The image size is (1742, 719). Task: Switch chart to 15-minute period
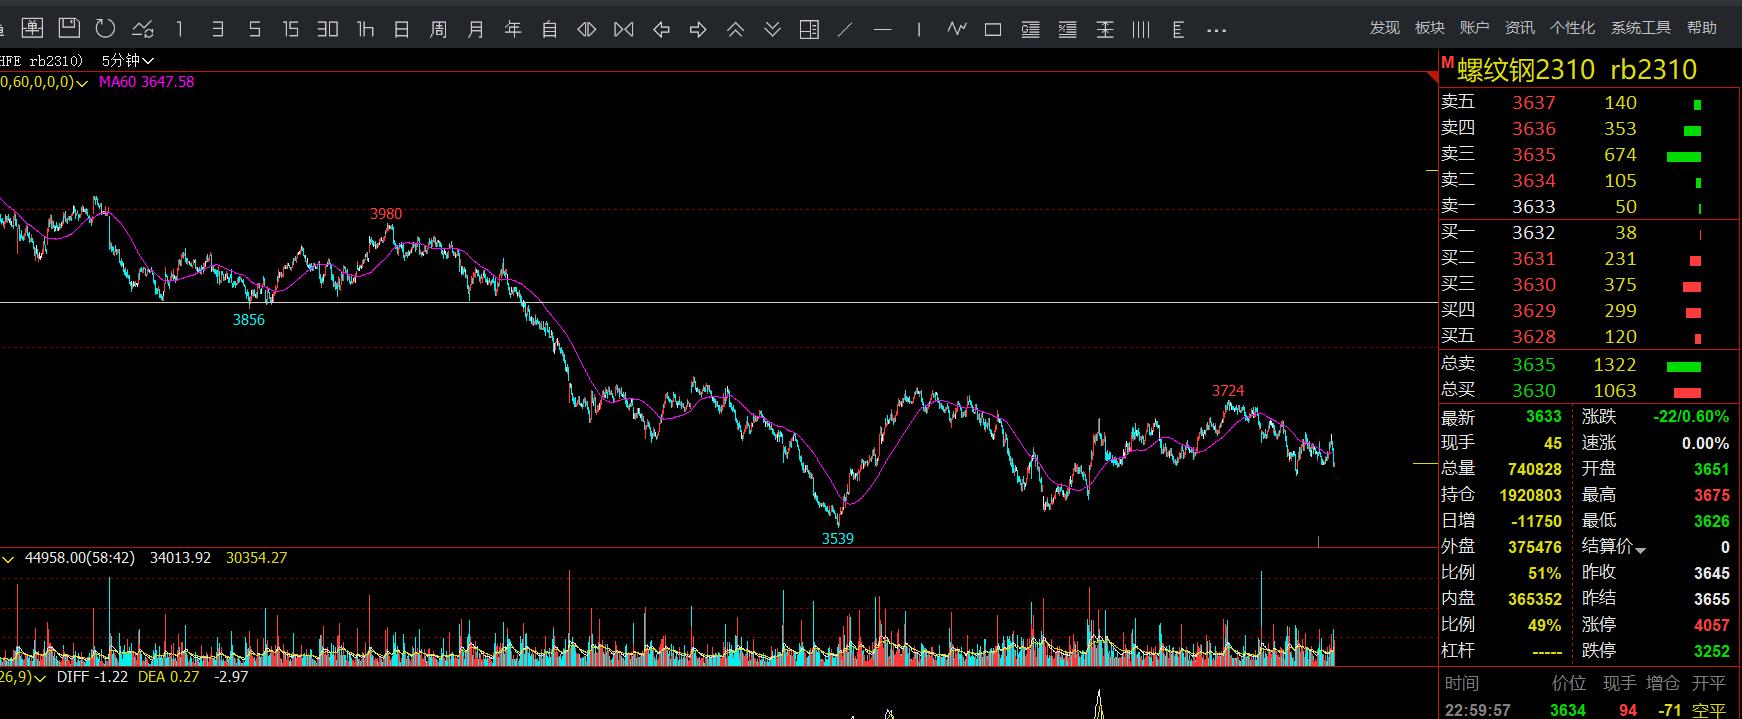[x=290, y=30]
